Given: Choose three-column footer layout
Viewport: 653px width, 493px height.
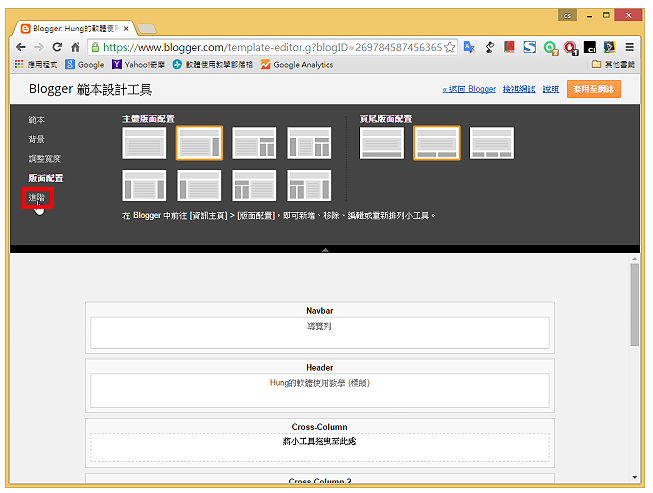Looking at the screenshot, I should click(x=492, y=143).
